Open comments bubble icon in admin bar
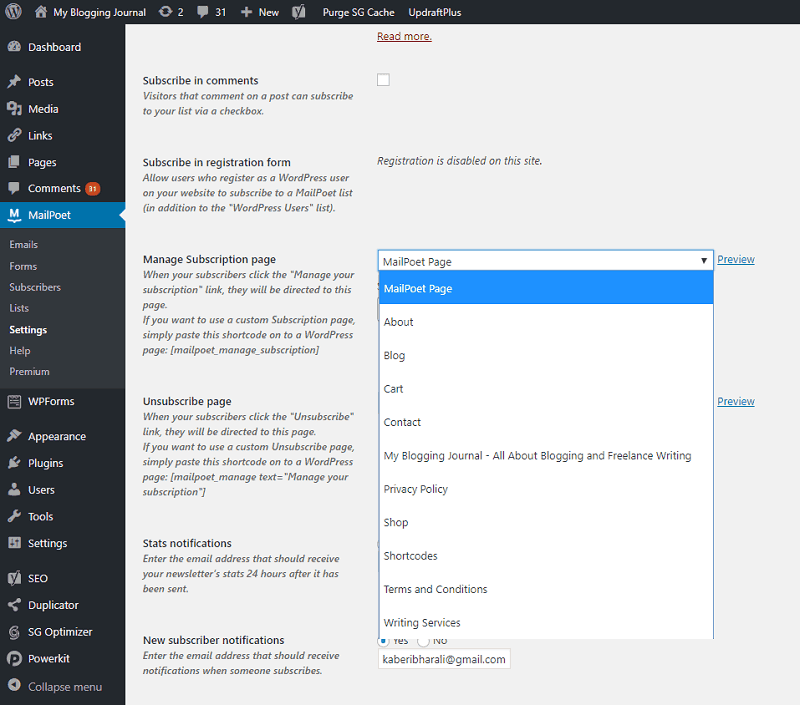The height and width of the screenshot is (705, 800). click(203, 12)
